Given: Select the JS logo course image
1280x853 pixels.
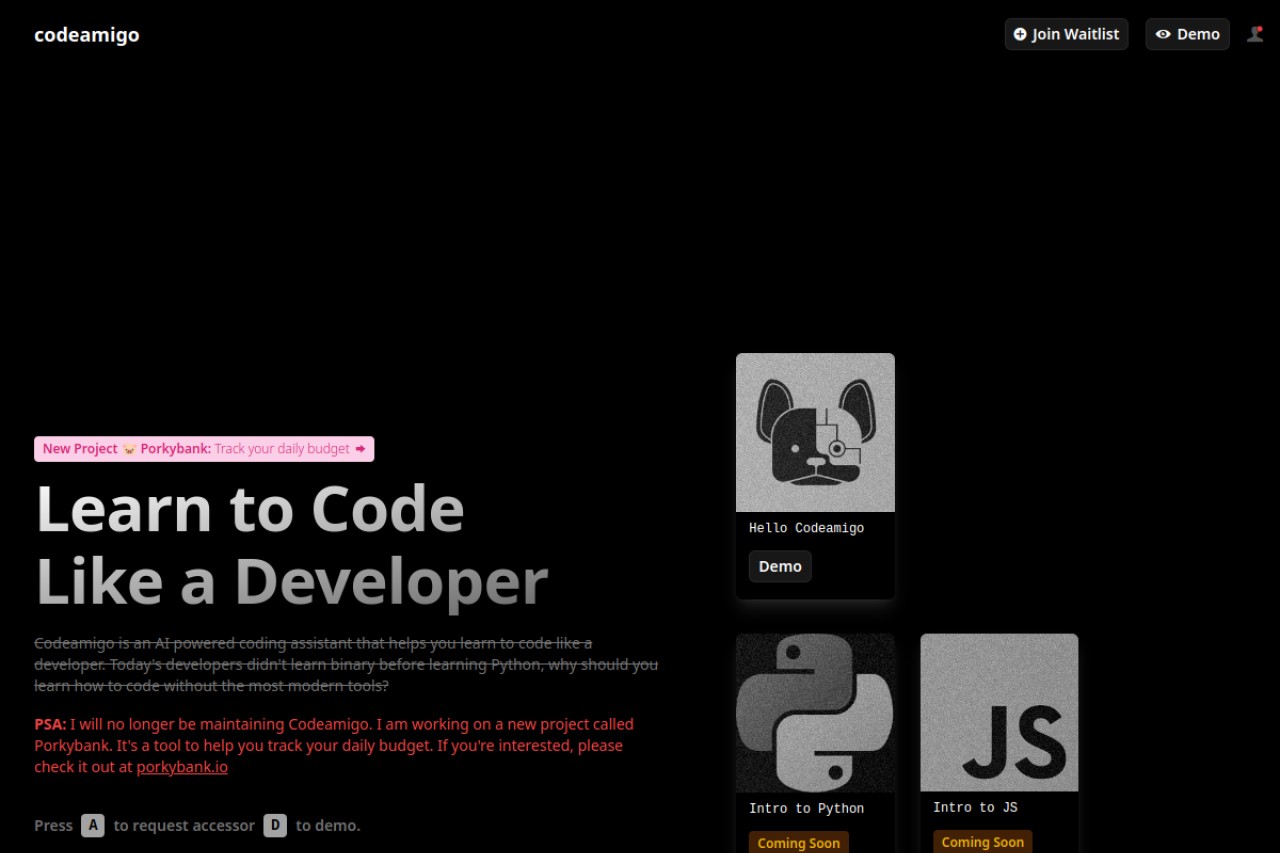Looking at the screenshot, I should [999, 712].
